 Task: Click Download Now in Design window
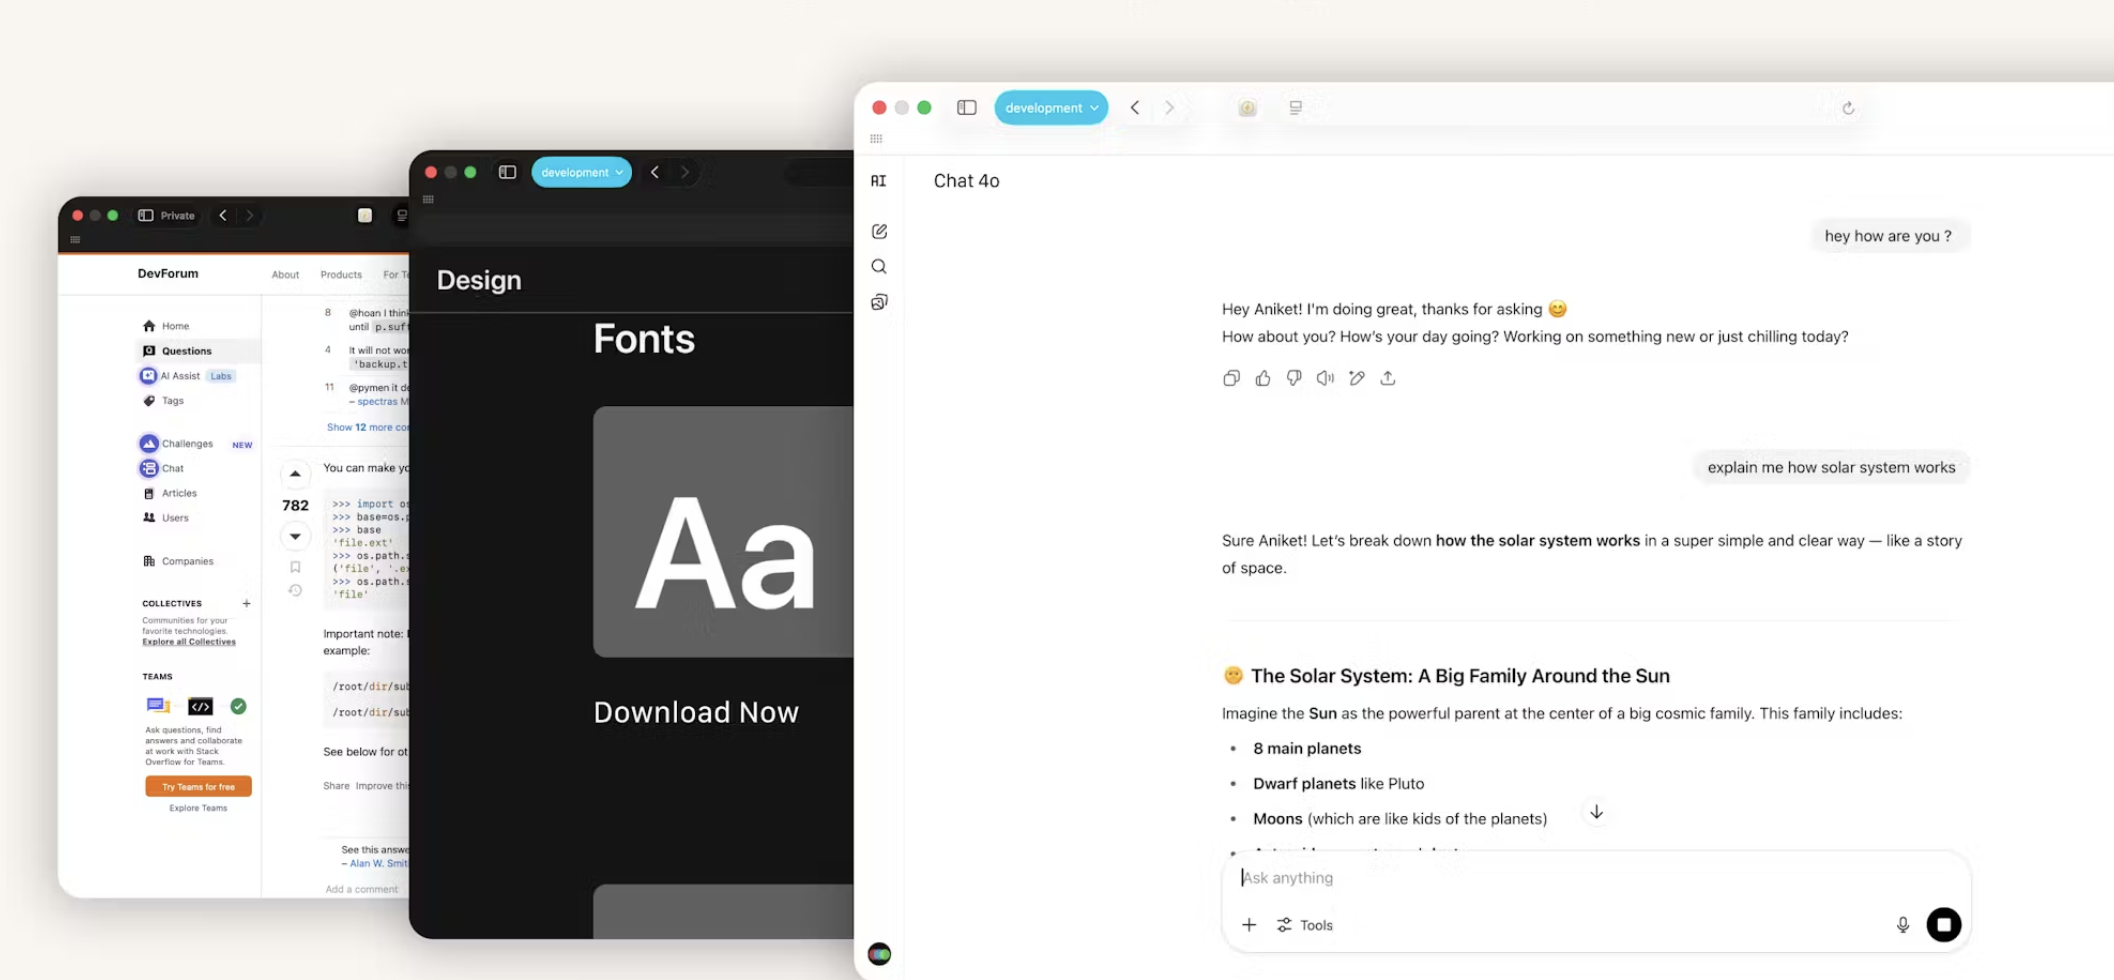(696, 712)
